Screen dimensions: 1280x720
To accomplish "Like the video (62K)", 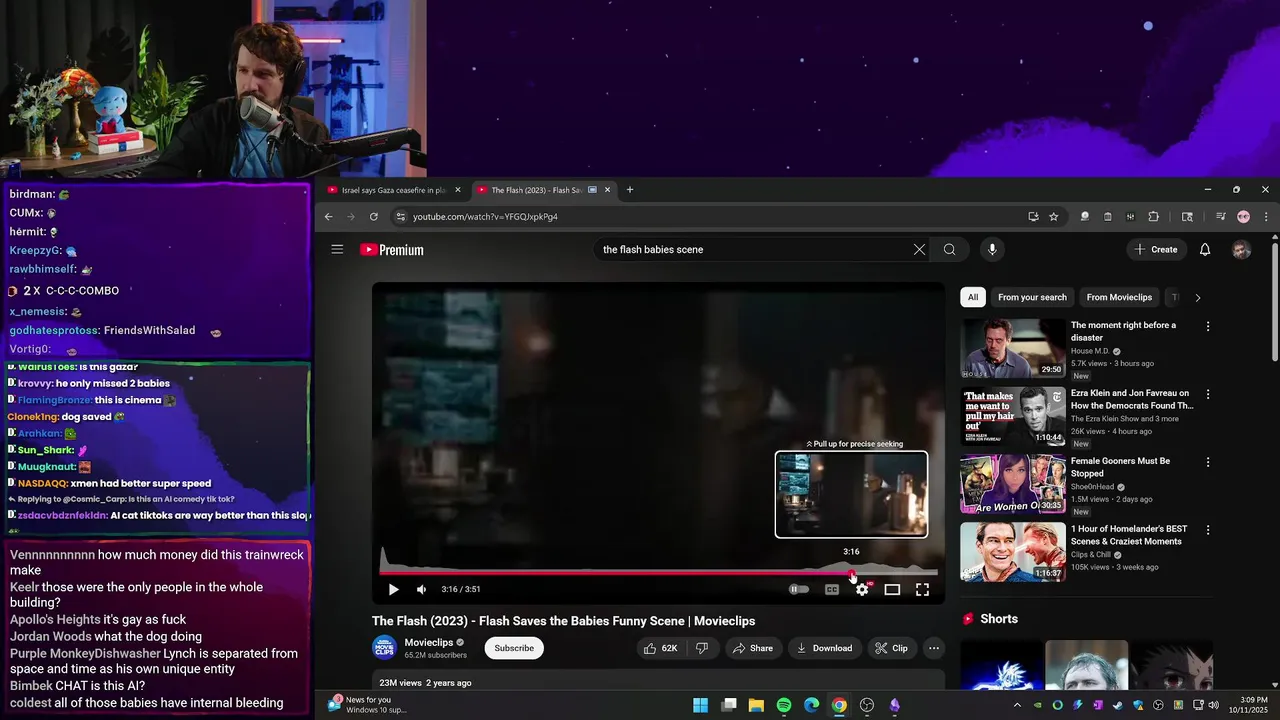I will pyautogui.click(x=661, y=648).
